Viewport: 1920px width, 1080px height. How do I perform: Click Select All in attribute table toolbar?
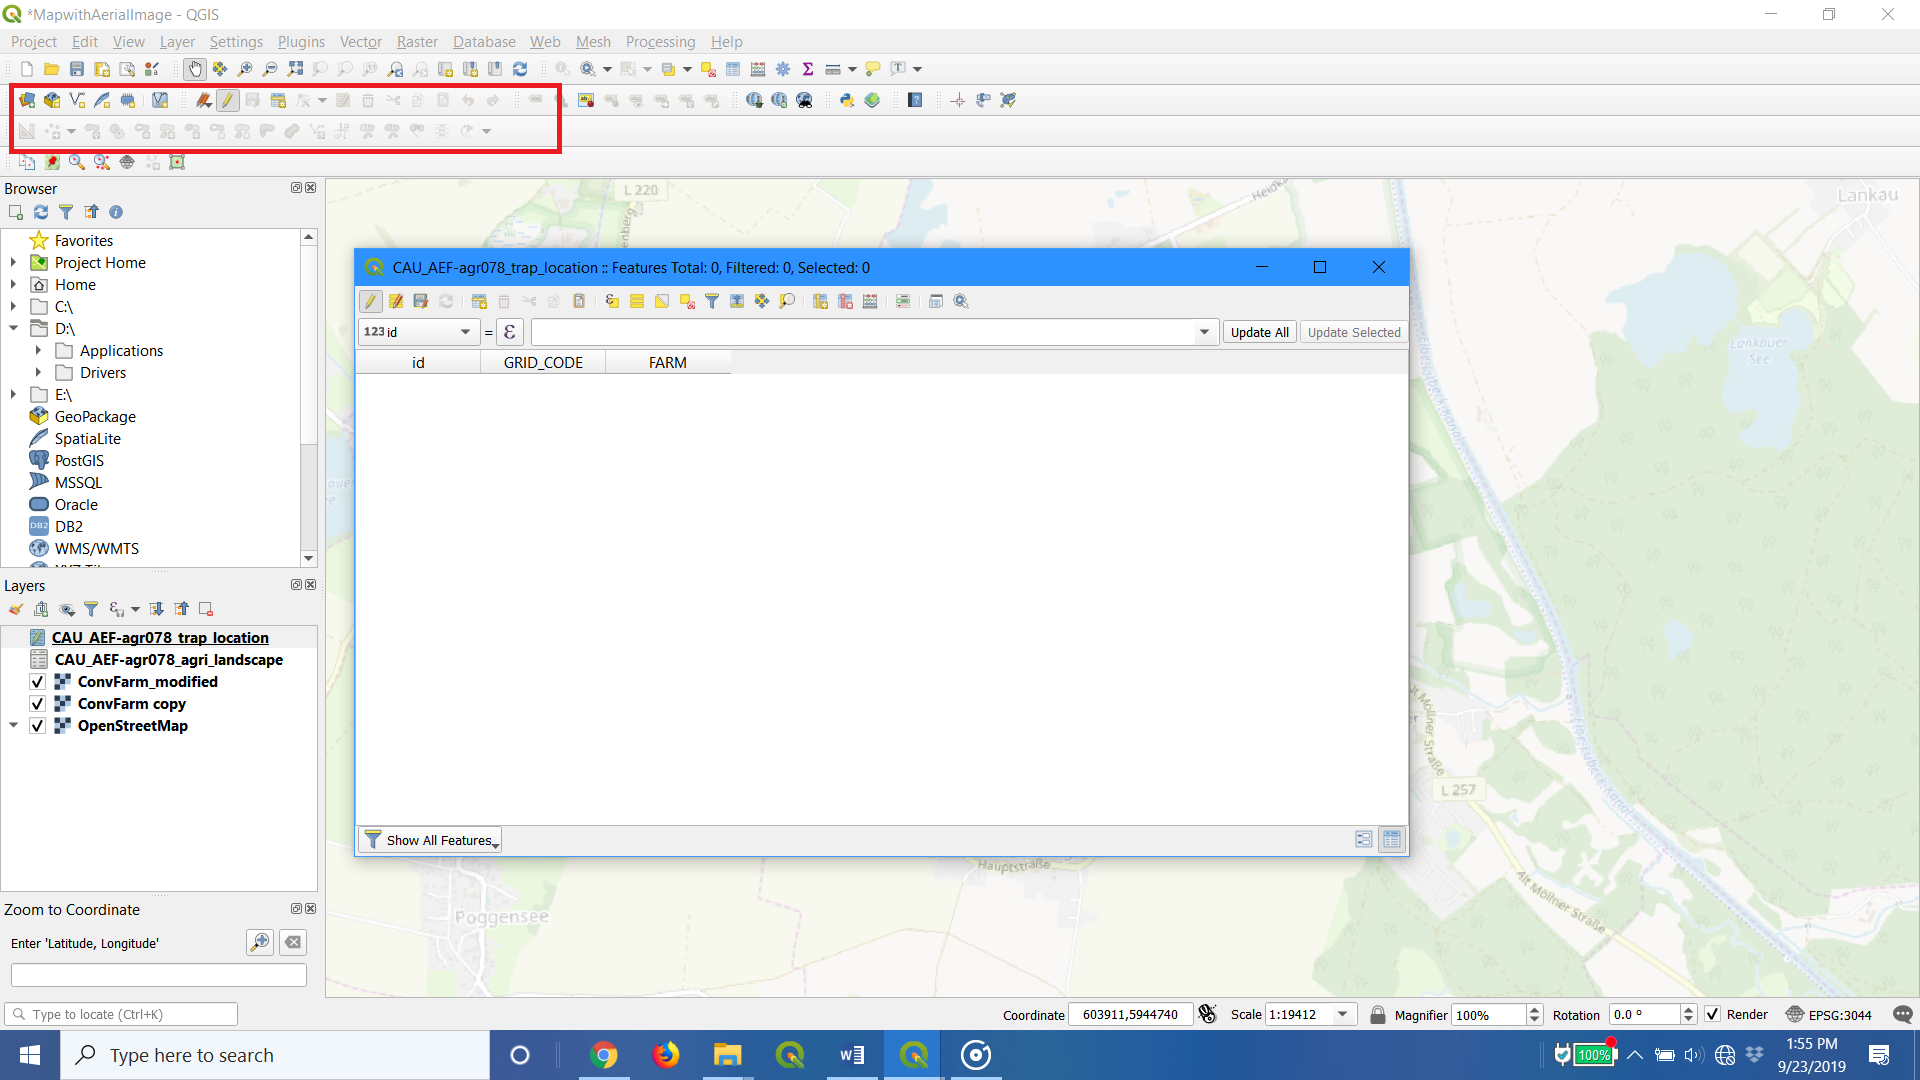[637, 301]
